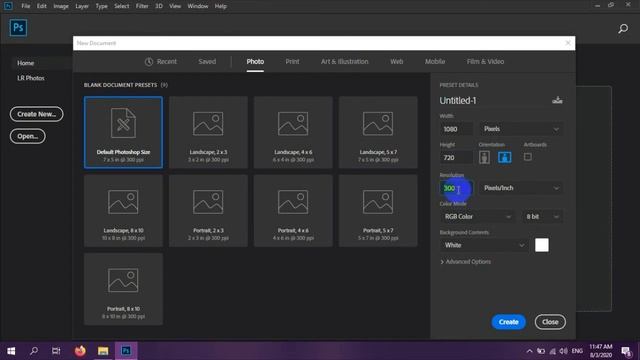Click Photoshop taskbar icon
Viewport: 640px width, 360px height.
point(126,351)
